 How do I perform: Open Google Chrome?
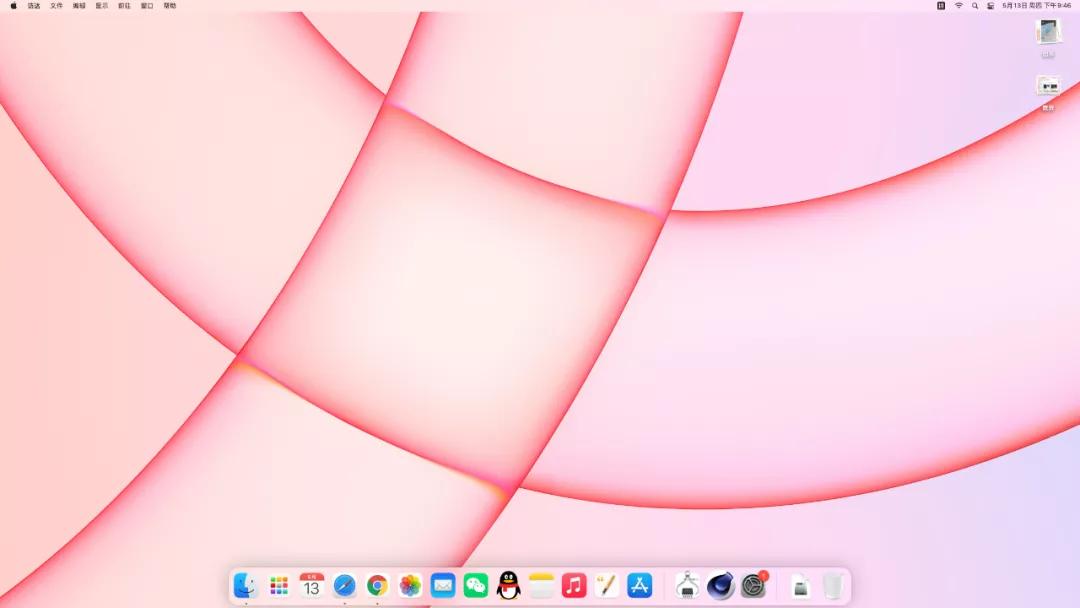(377, 586)
